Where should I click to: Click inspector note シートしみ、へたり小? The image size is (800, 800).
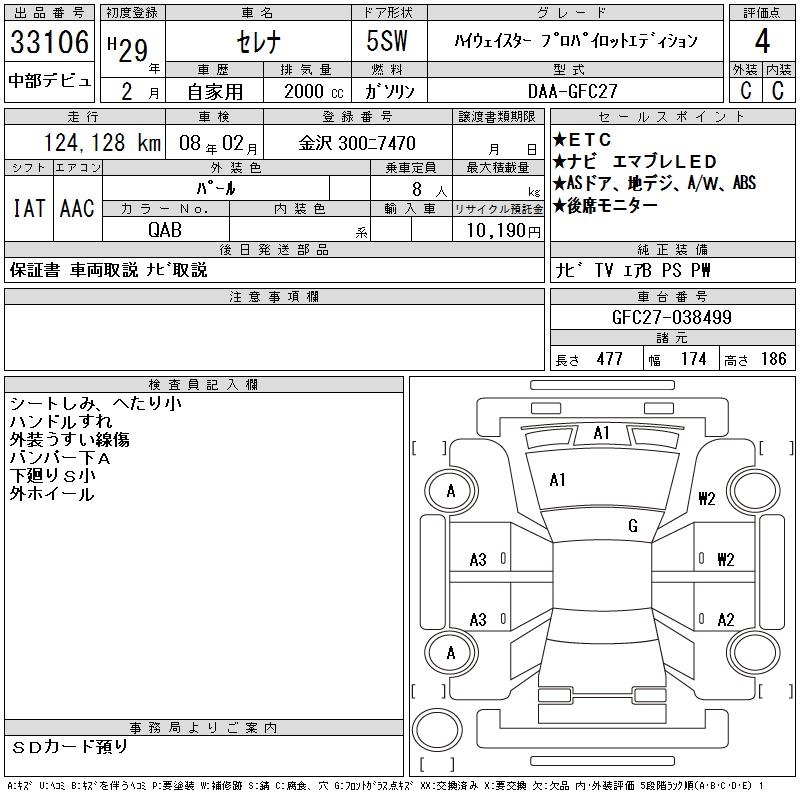click(95, 404)
